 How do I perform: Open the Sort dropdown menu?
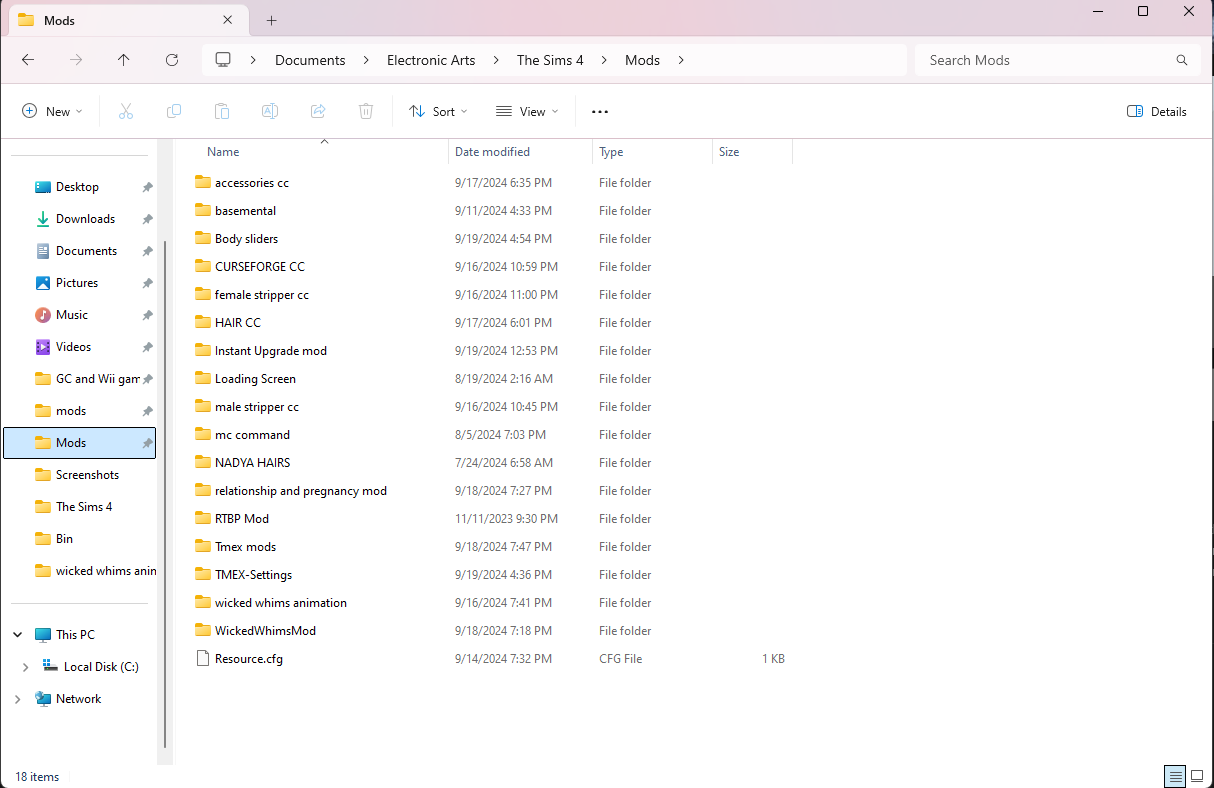pyautogui.click(x=438, y=111)
